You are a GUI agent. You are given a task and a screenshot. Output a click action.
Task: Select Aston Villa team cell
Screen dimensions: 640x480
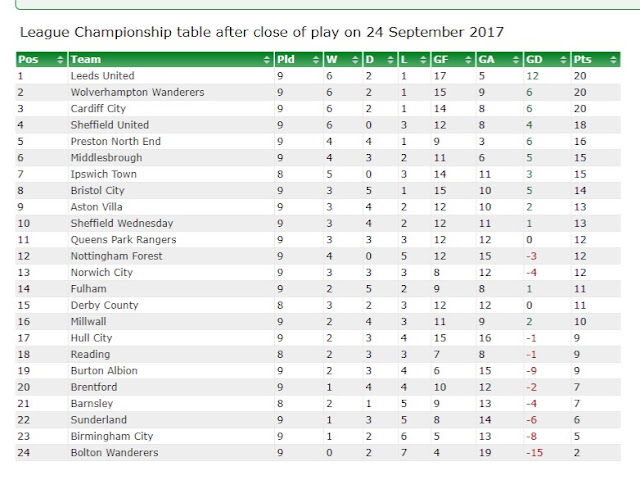pos(96,207)
